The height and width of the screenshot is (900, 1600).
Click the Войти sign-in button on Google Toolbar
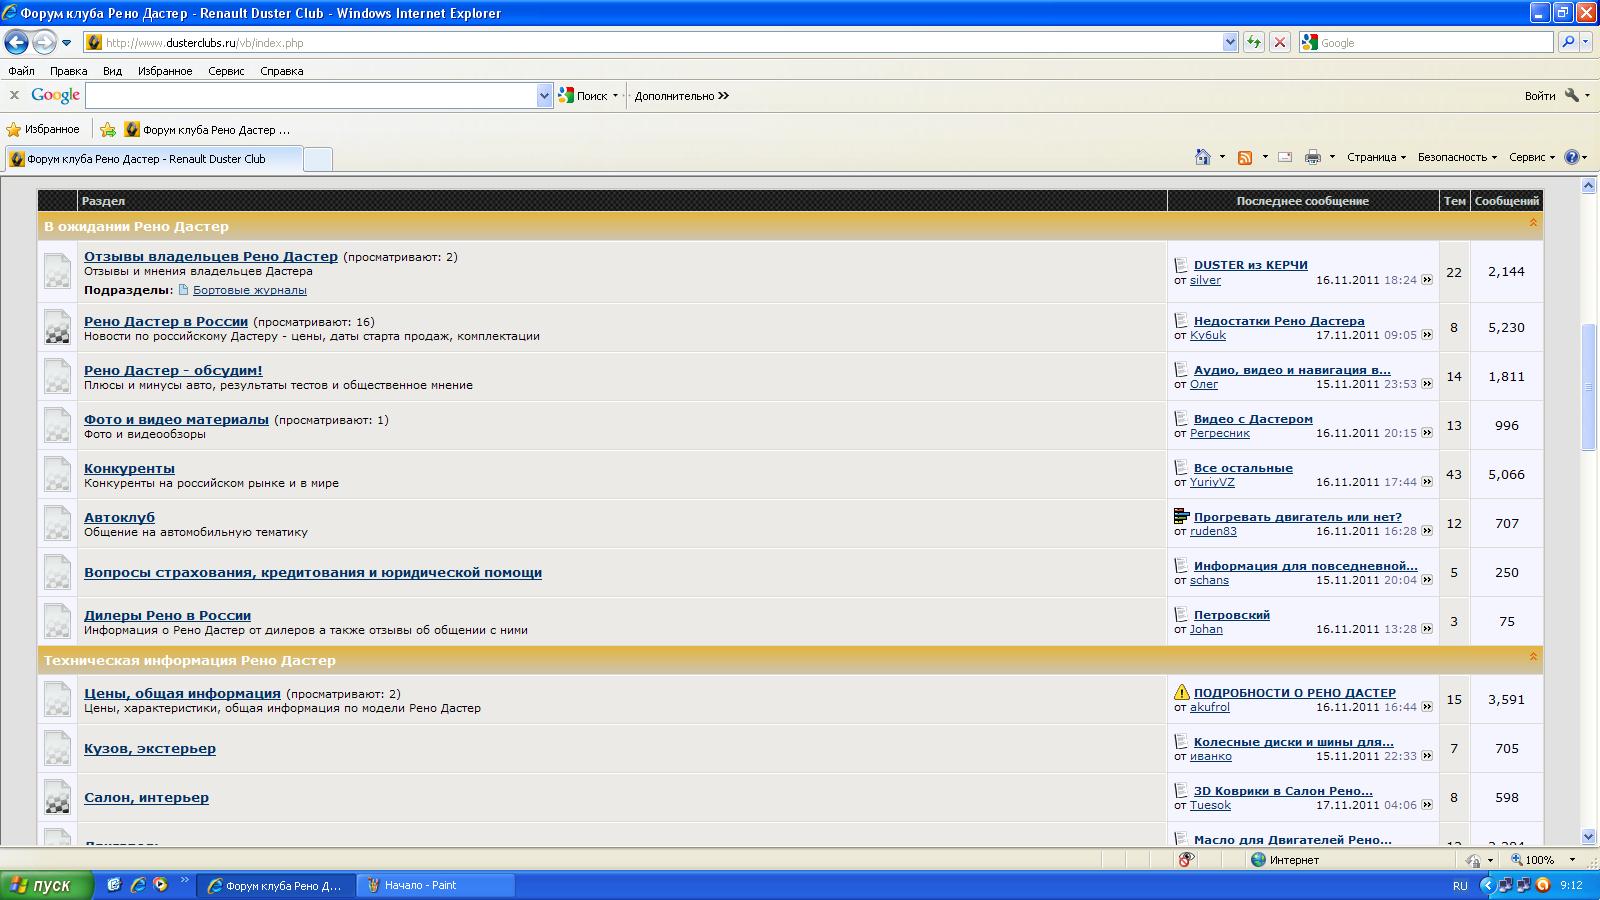1540,96
